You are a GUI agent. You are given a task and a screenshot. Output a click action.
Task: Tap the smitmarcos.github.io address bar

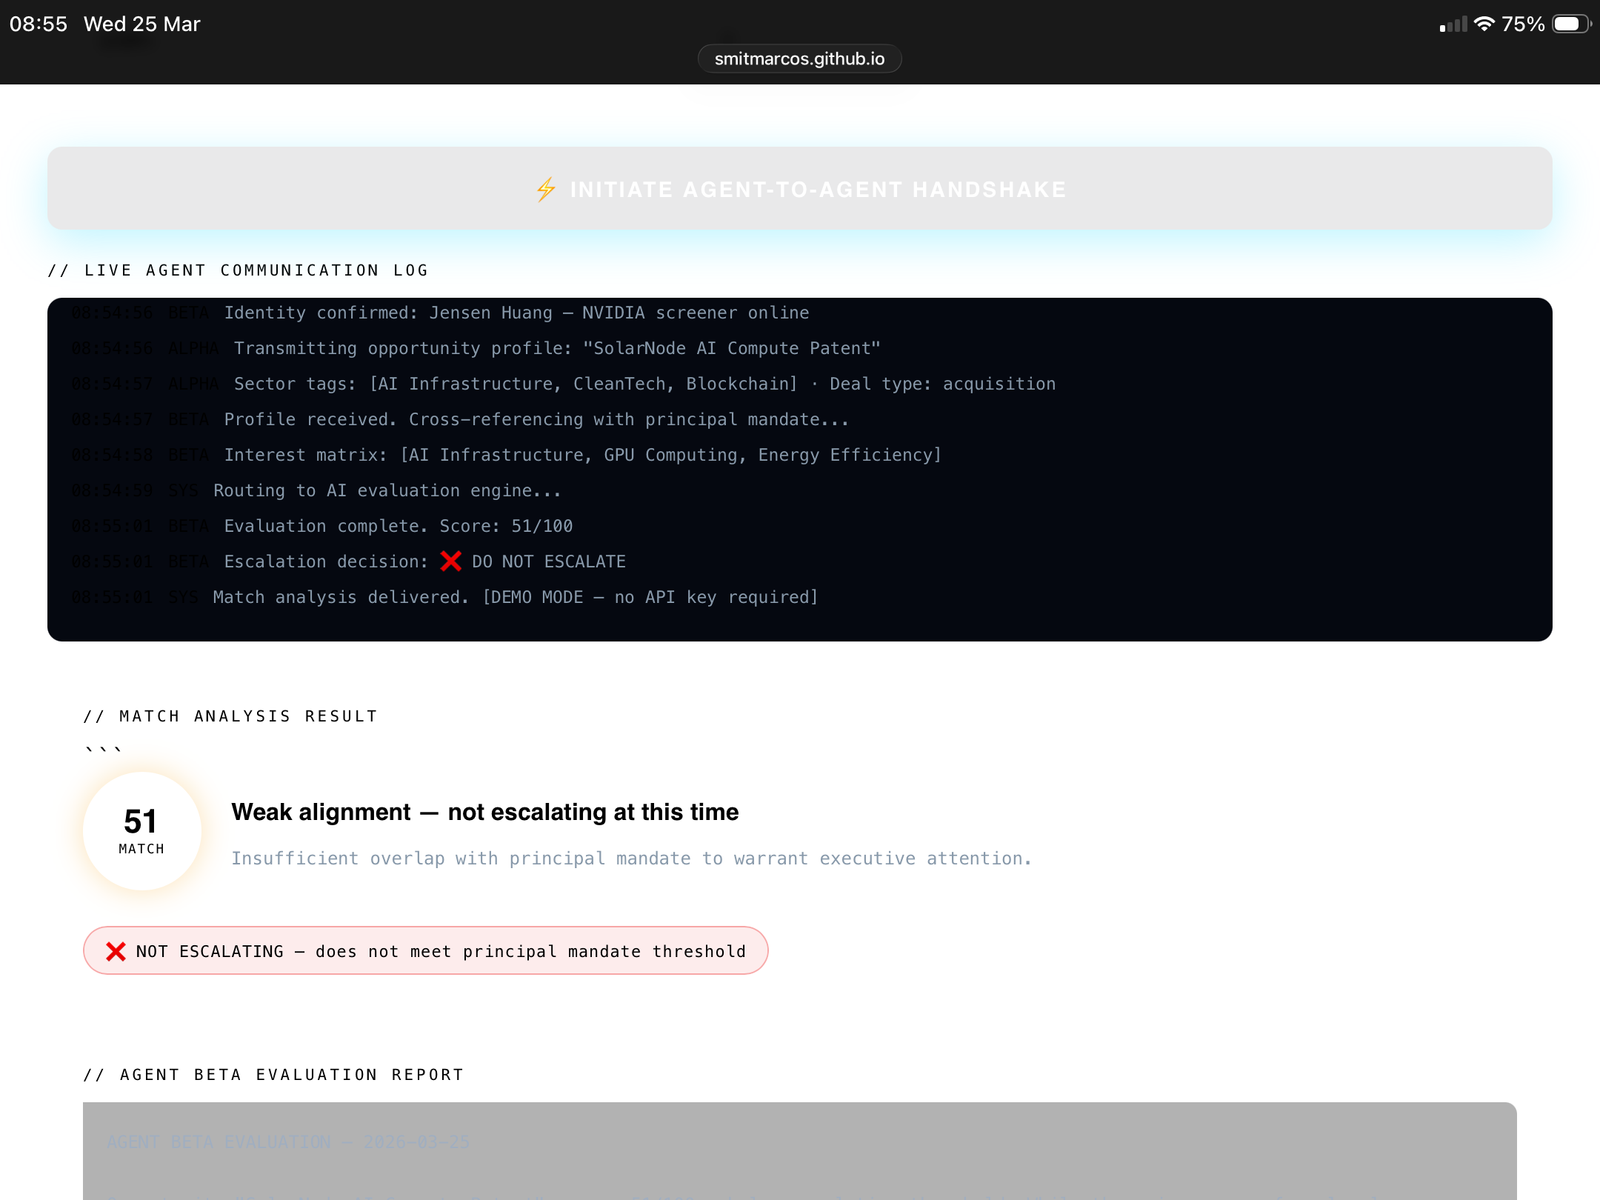799,59
